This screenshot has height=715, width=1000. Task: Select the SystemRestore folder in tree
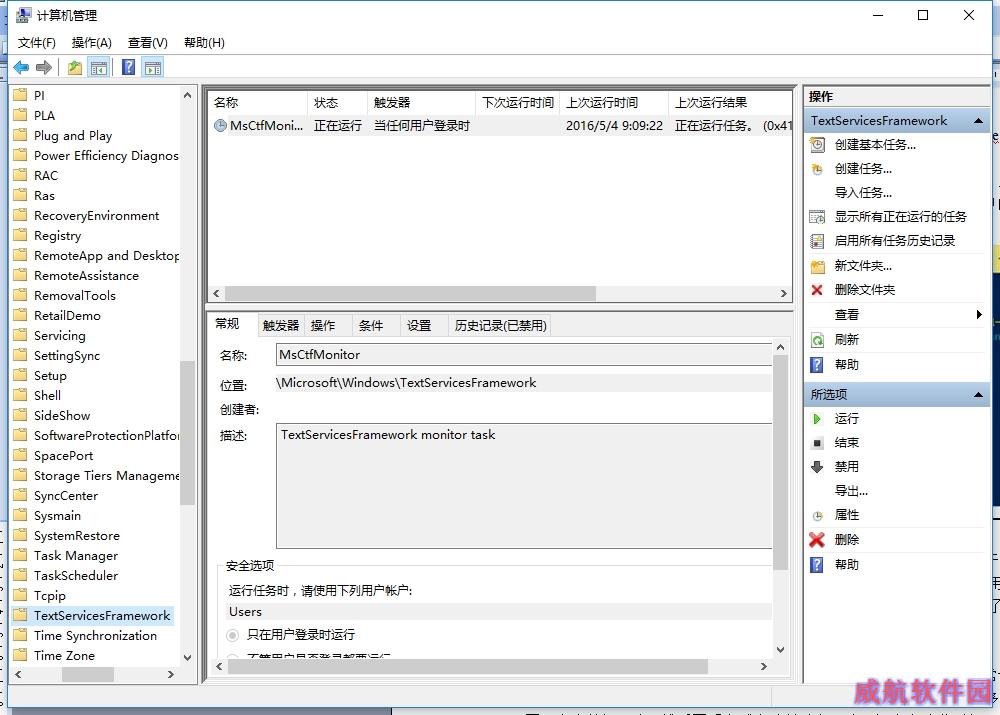(x=77, y=536)
